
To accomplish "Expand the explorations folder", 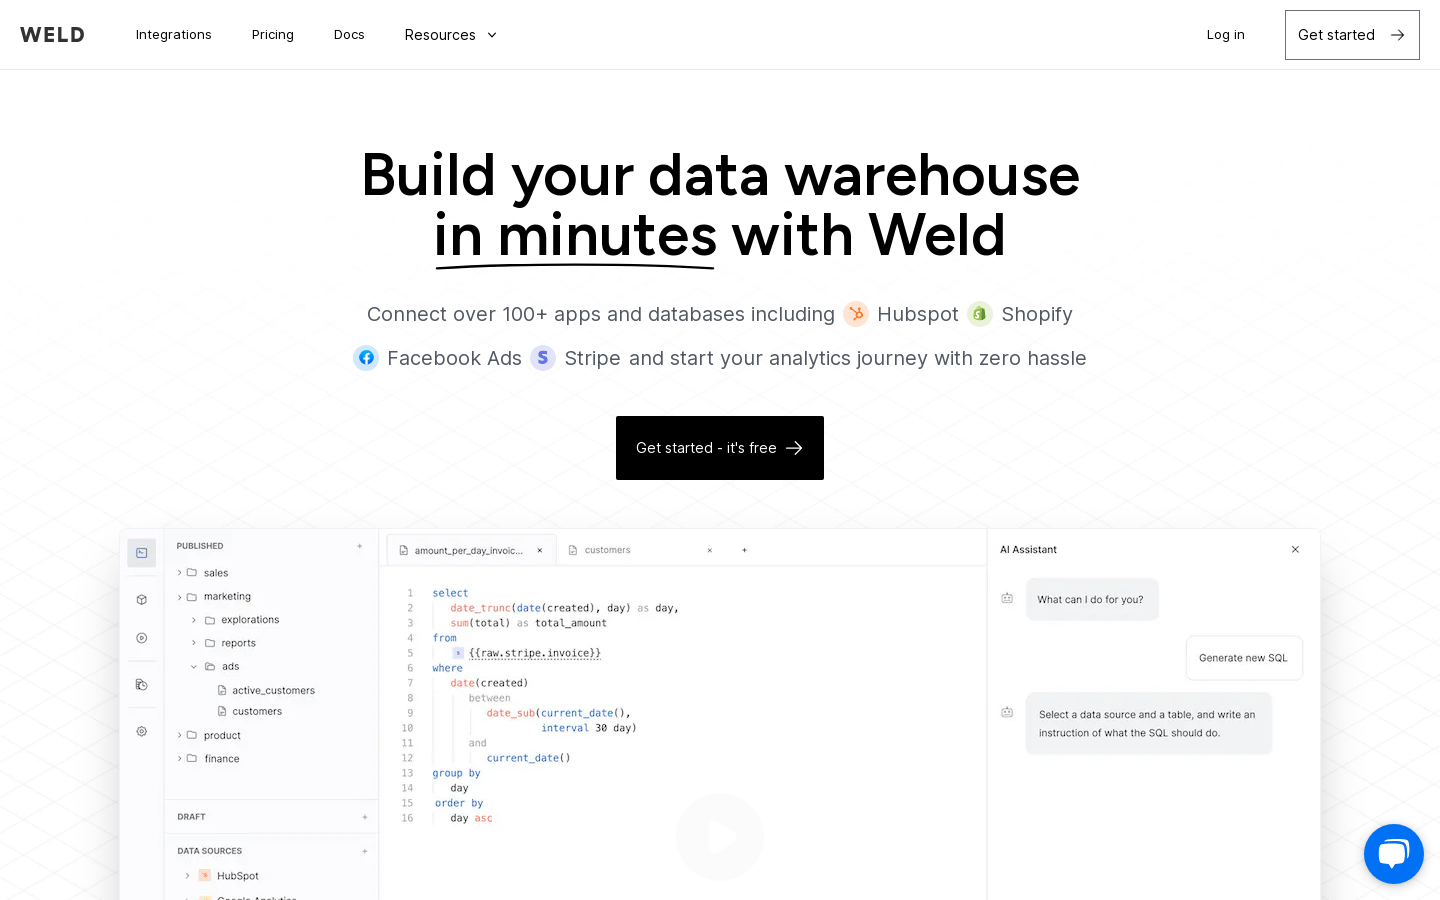I will (194, 620).
